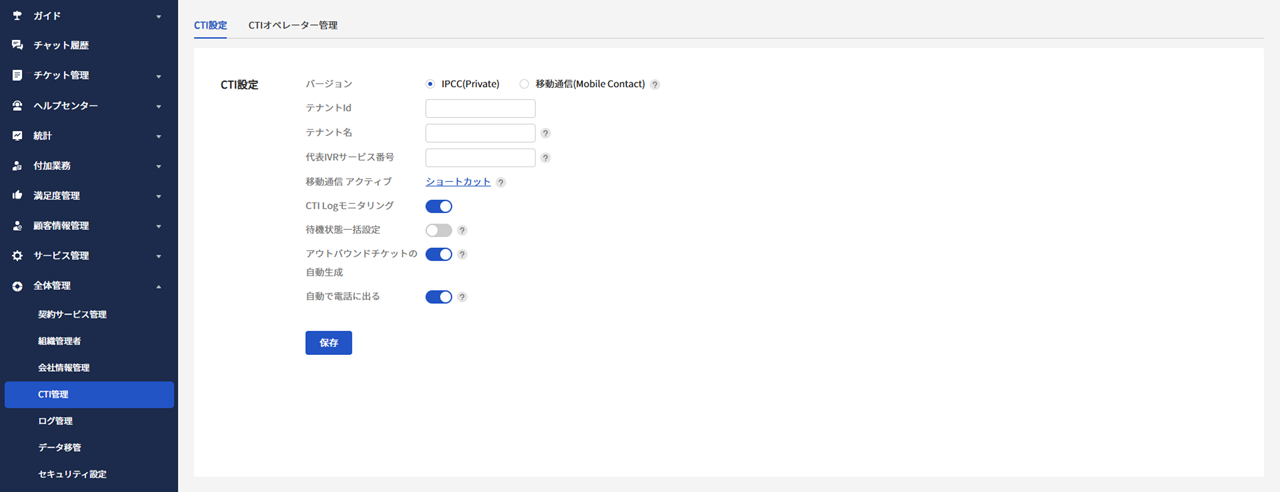This screenshot has width=1280, height=492.
Task: Click the ticket management icon in sidebar
Action: click(x=17, y=76)
